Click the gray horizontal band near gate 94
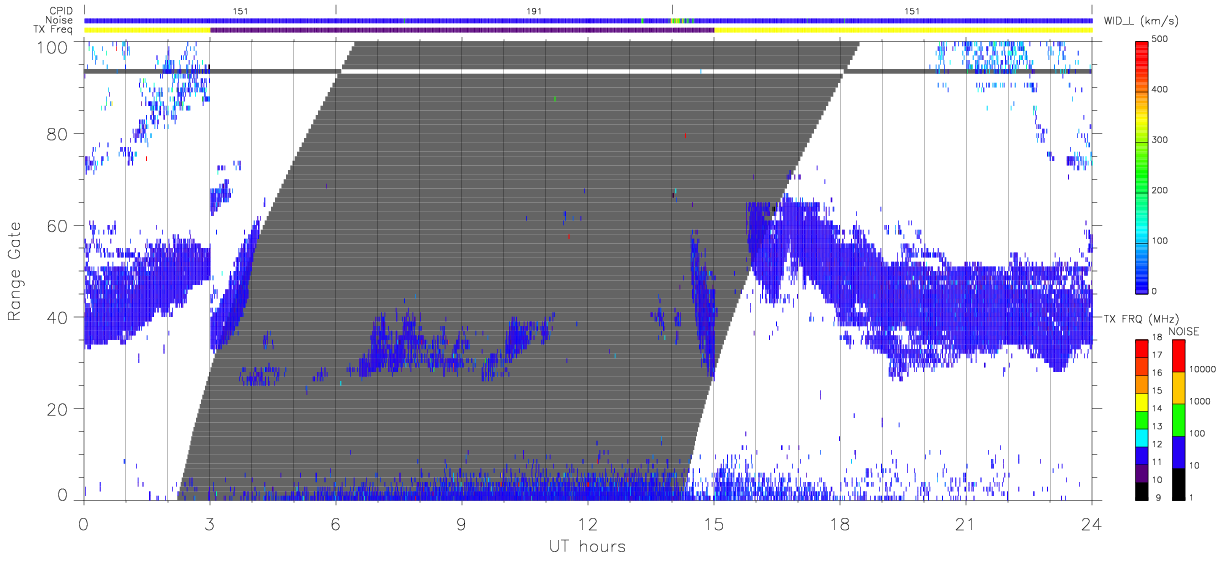Viewport: 1228px width, 567px height. coord(587,71)
